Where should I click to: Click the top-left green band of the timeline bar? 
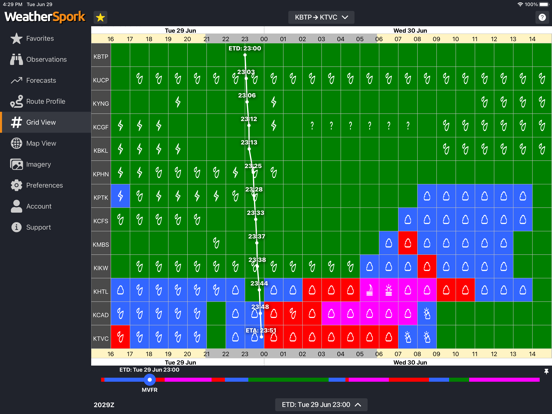tap(288, 380)
